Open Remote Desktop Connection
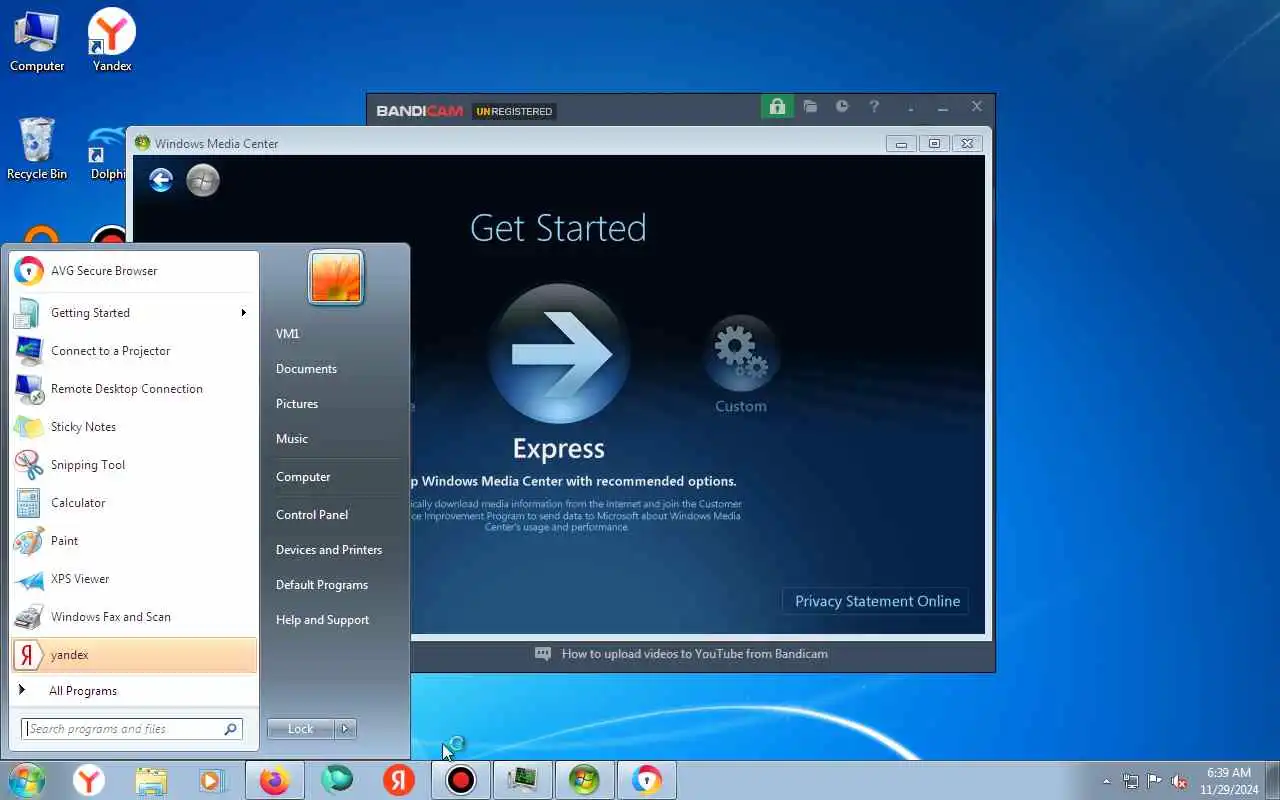 point(134,389)
